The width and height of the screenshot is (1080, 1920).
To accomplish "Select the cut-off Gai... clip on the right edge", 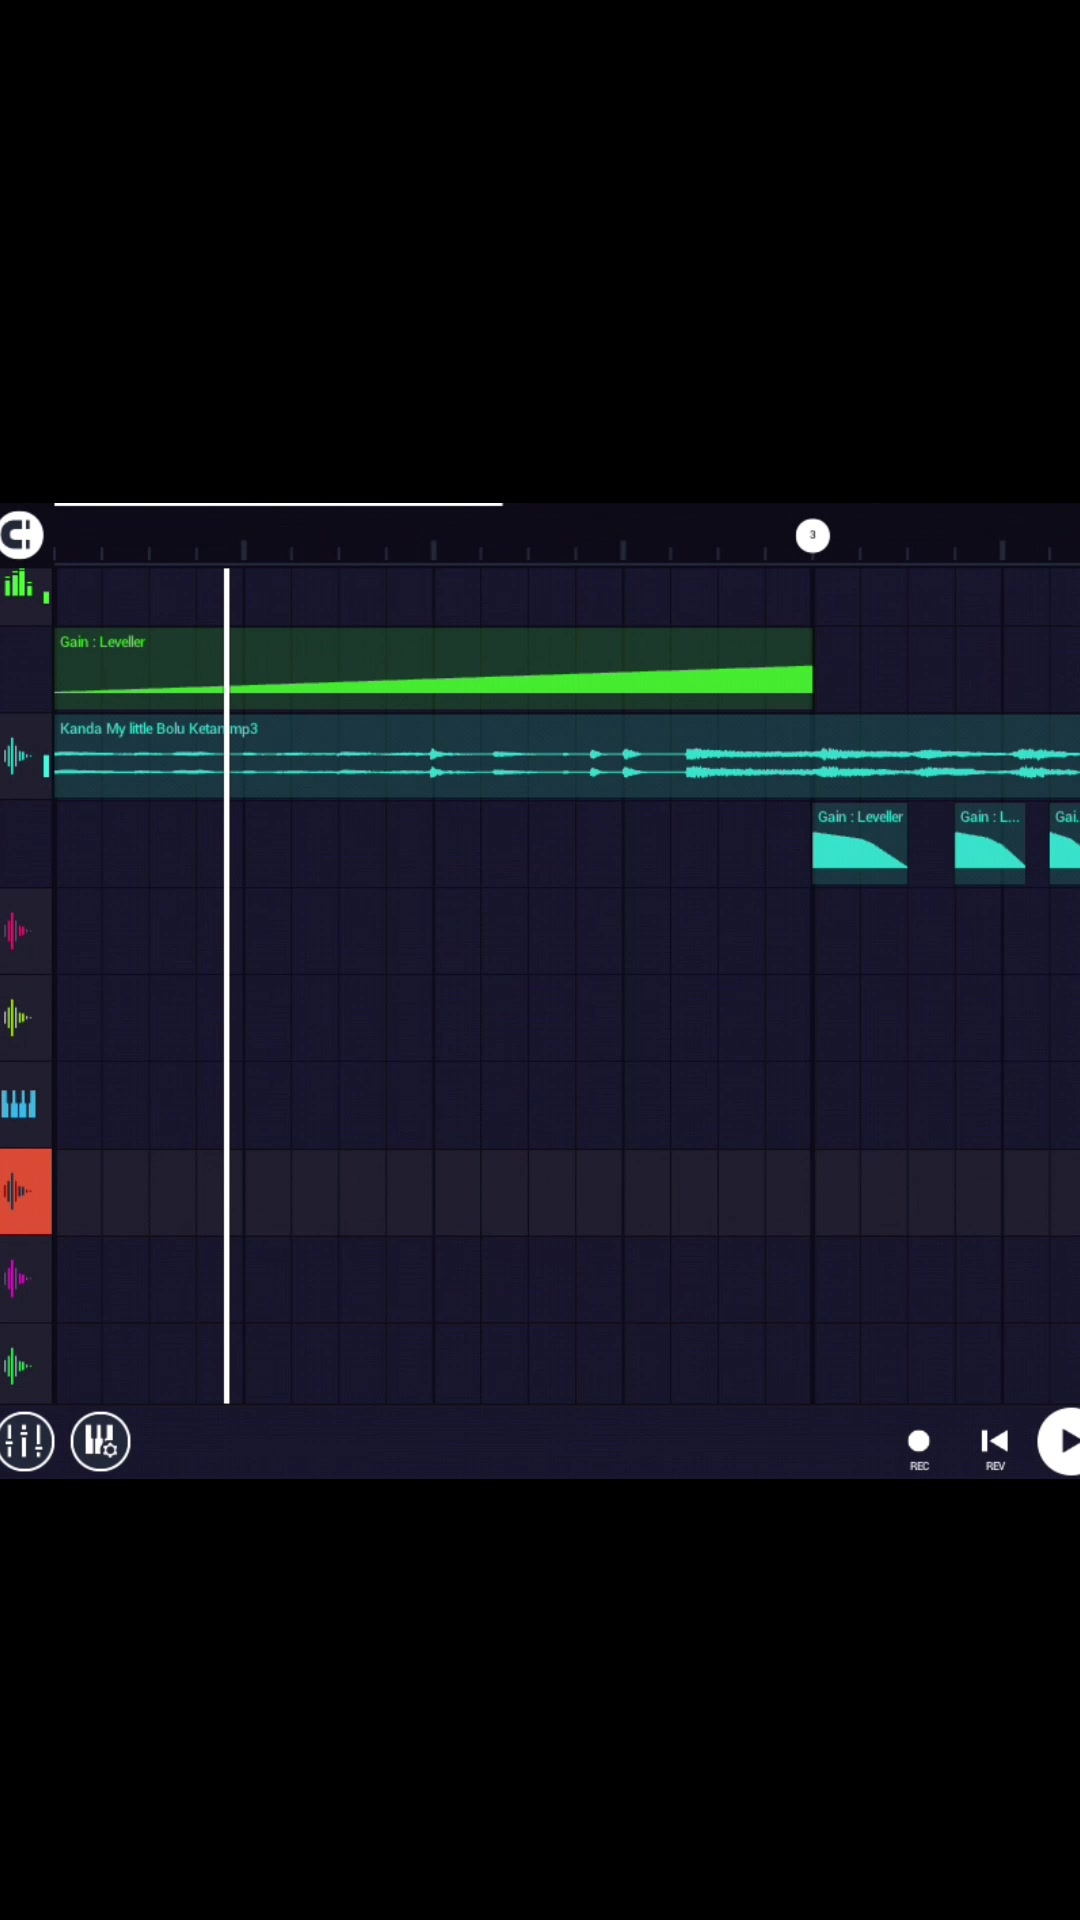I will 1065,843.
